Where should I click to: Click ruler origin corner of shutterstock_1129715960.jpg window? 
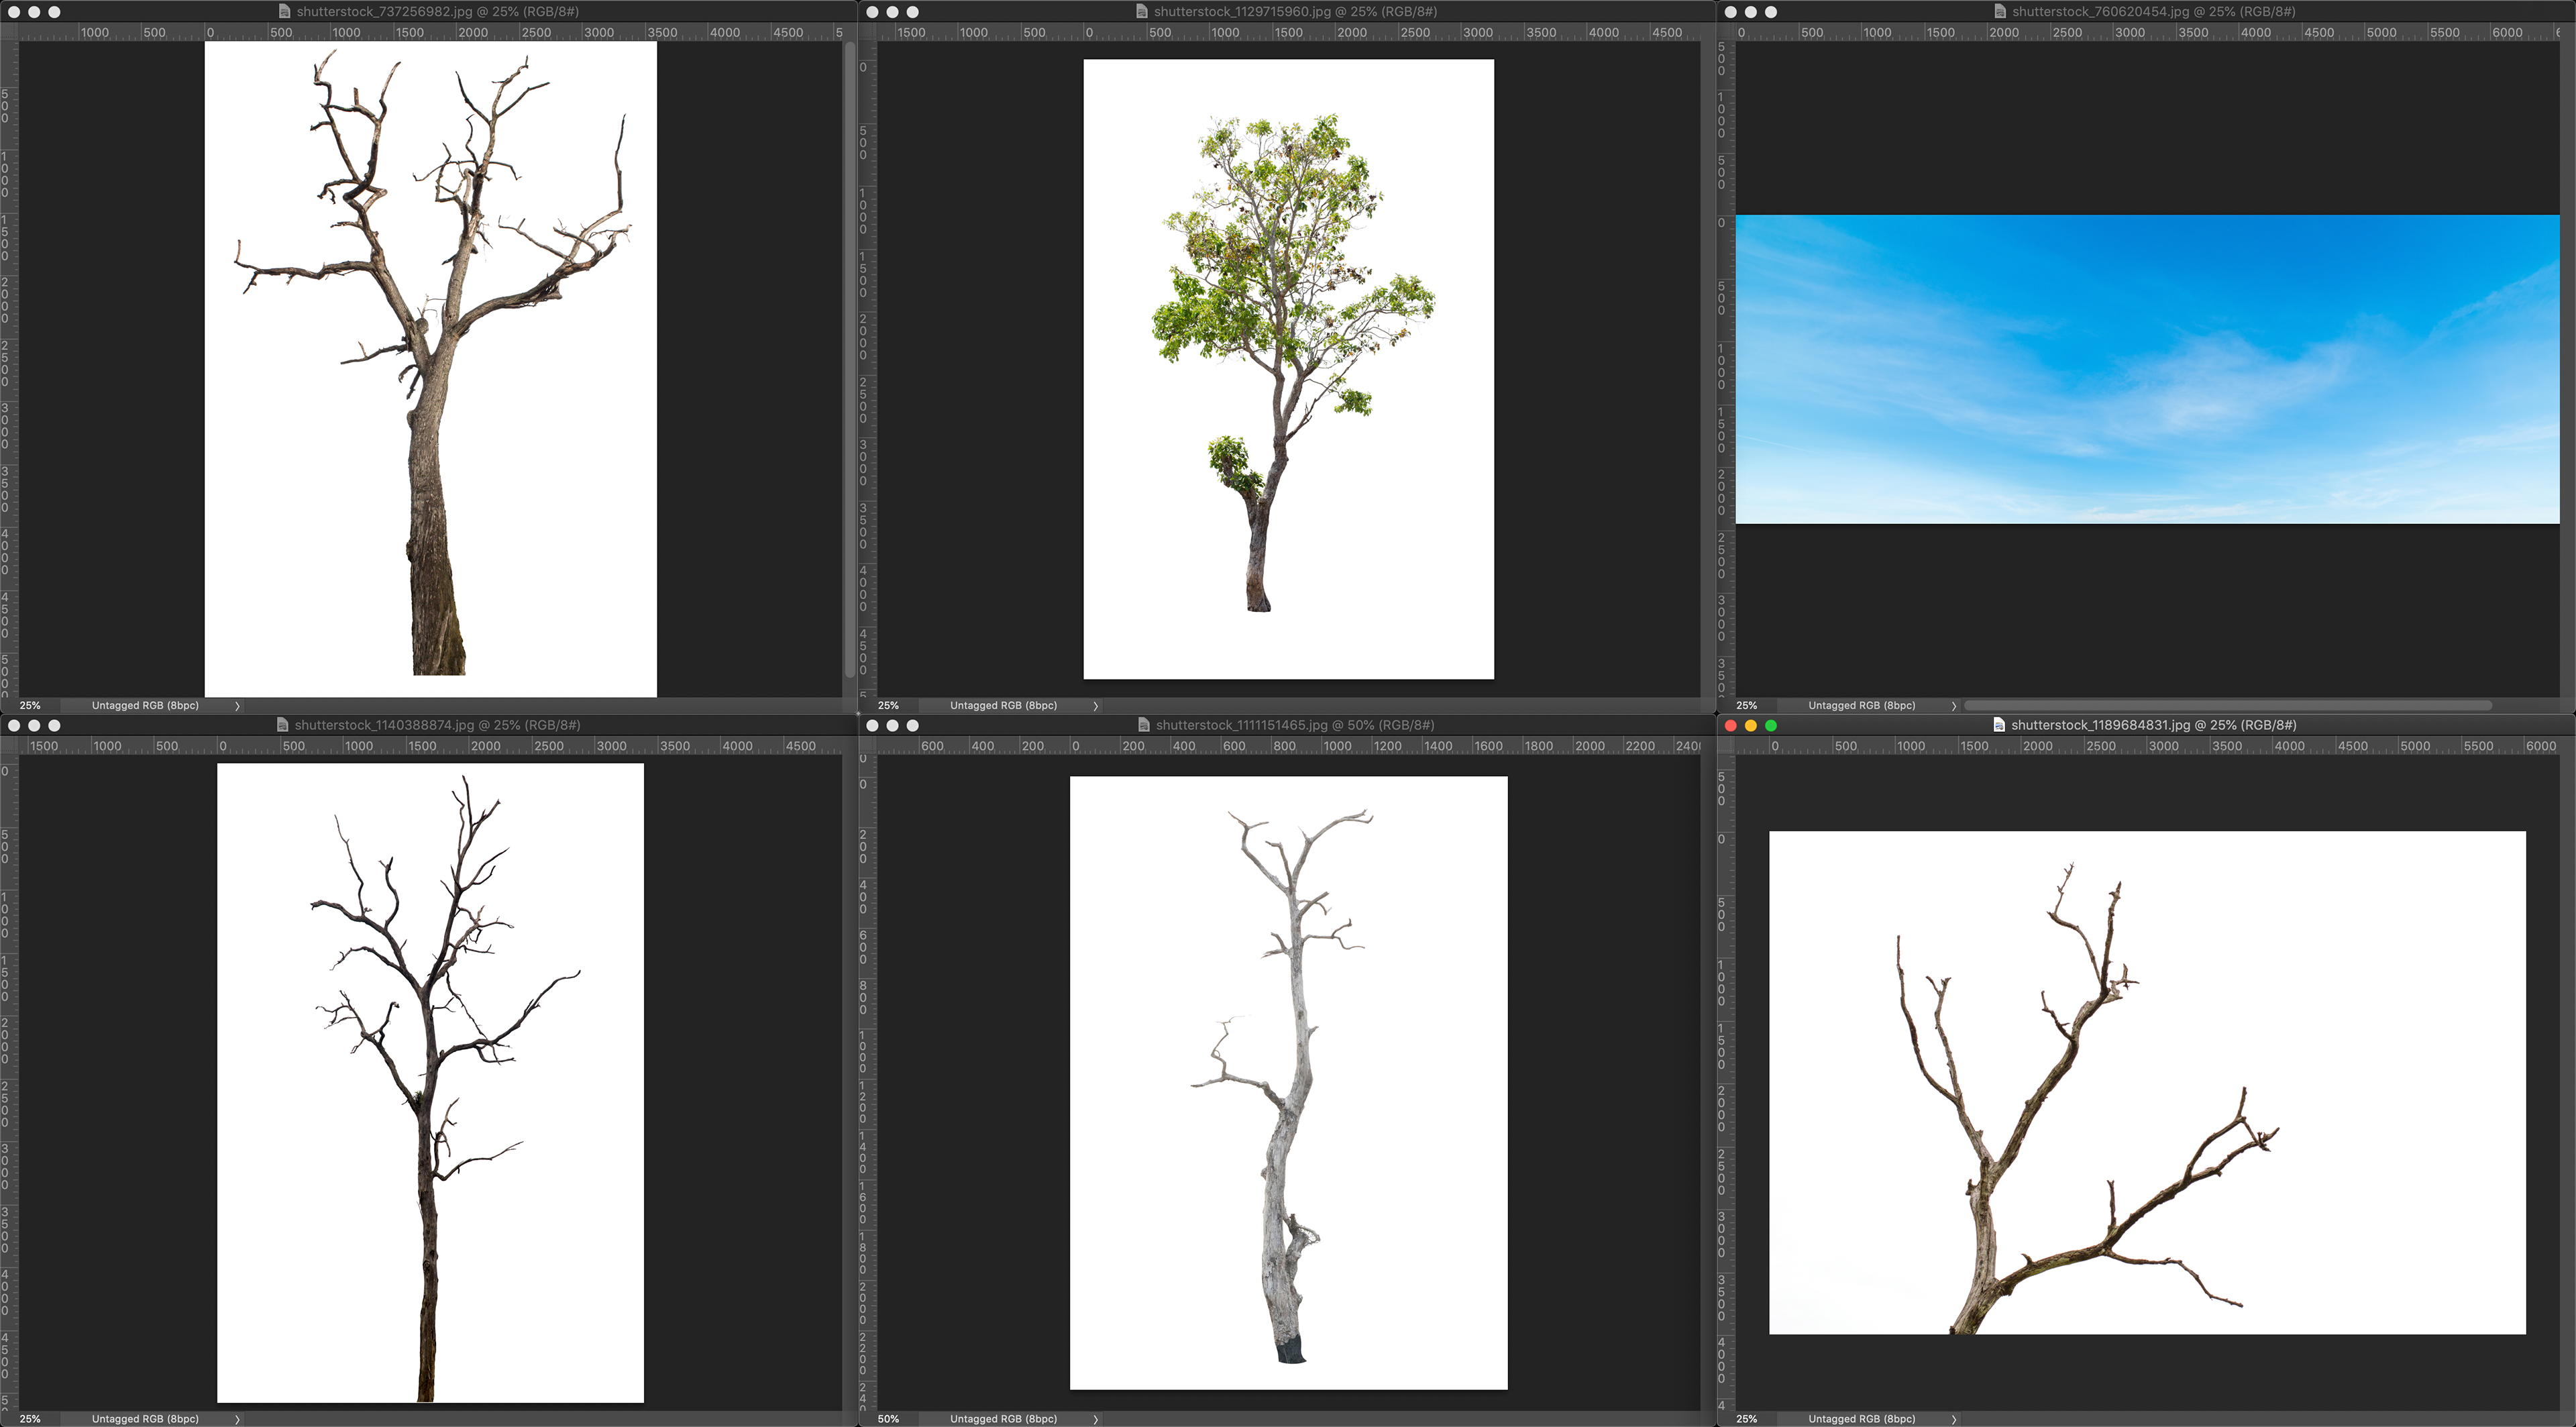click(x=867, y=33)
